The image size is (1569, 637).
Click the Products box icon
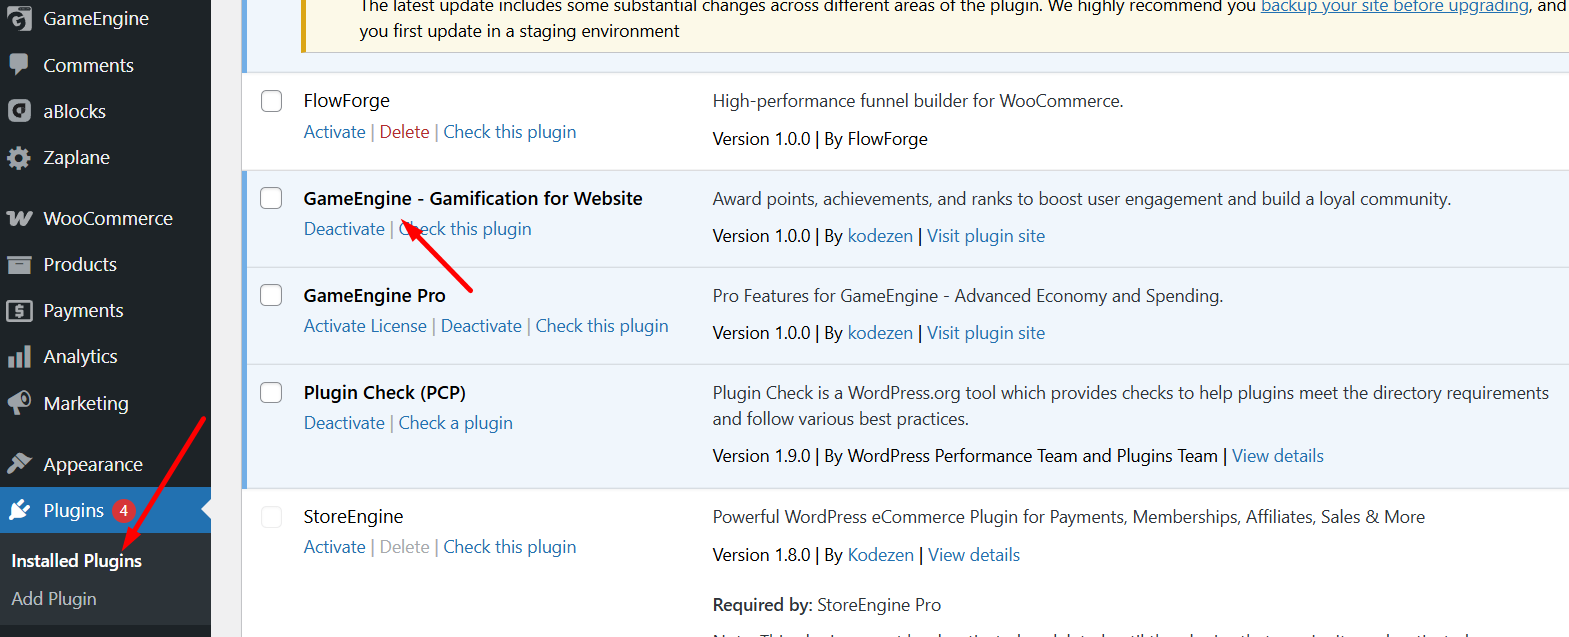point(19,264)
